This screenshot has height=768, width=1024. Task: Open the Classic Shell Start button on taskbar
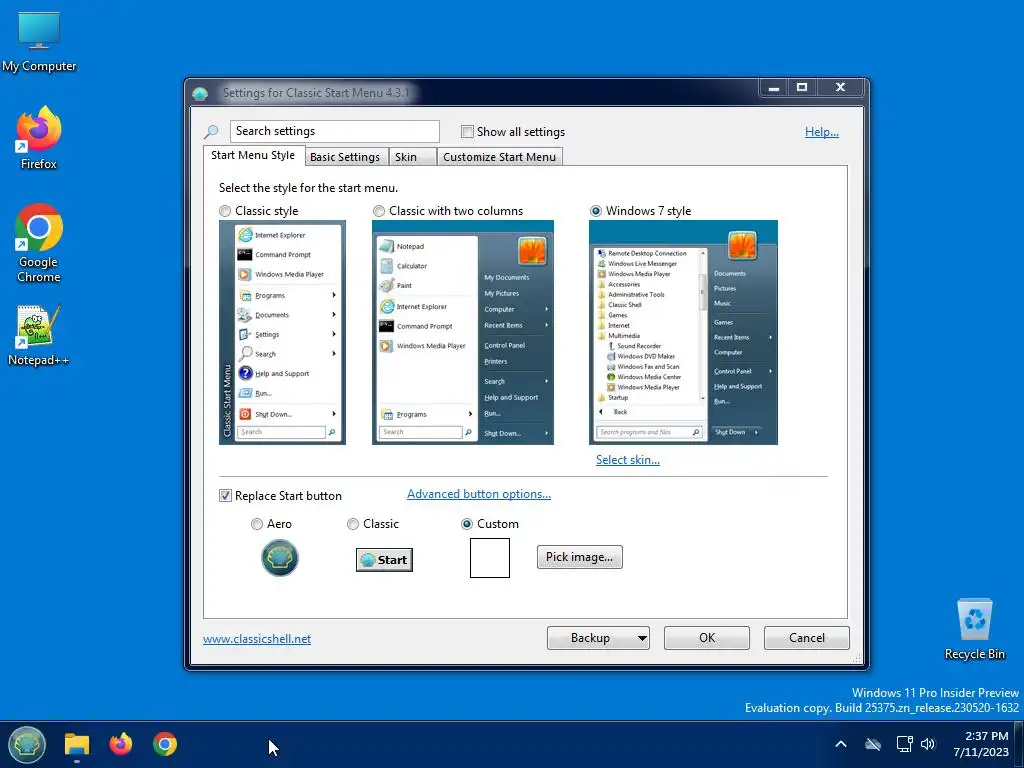(27, 744)
